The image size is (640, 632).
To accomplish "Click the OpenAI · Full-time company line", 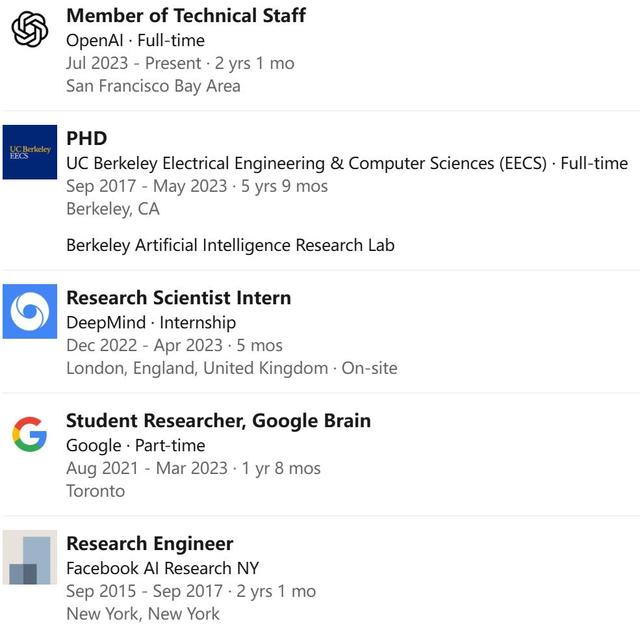I will tap(135, 40).
